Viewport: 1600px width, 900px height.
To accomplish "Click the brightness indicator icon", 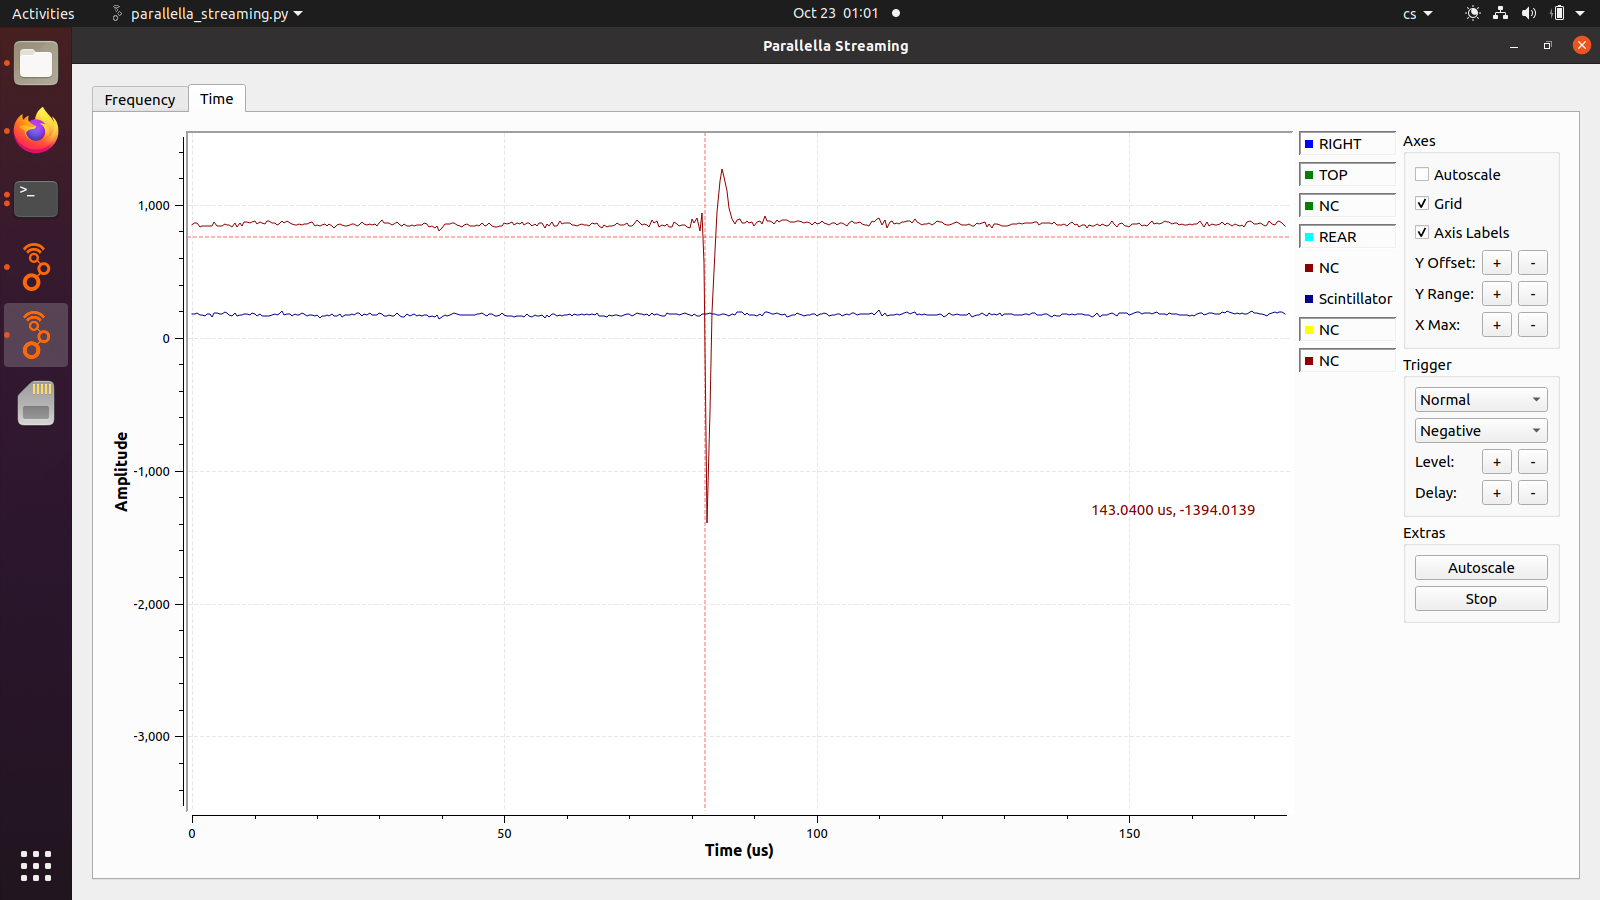I will point(1472,13).
